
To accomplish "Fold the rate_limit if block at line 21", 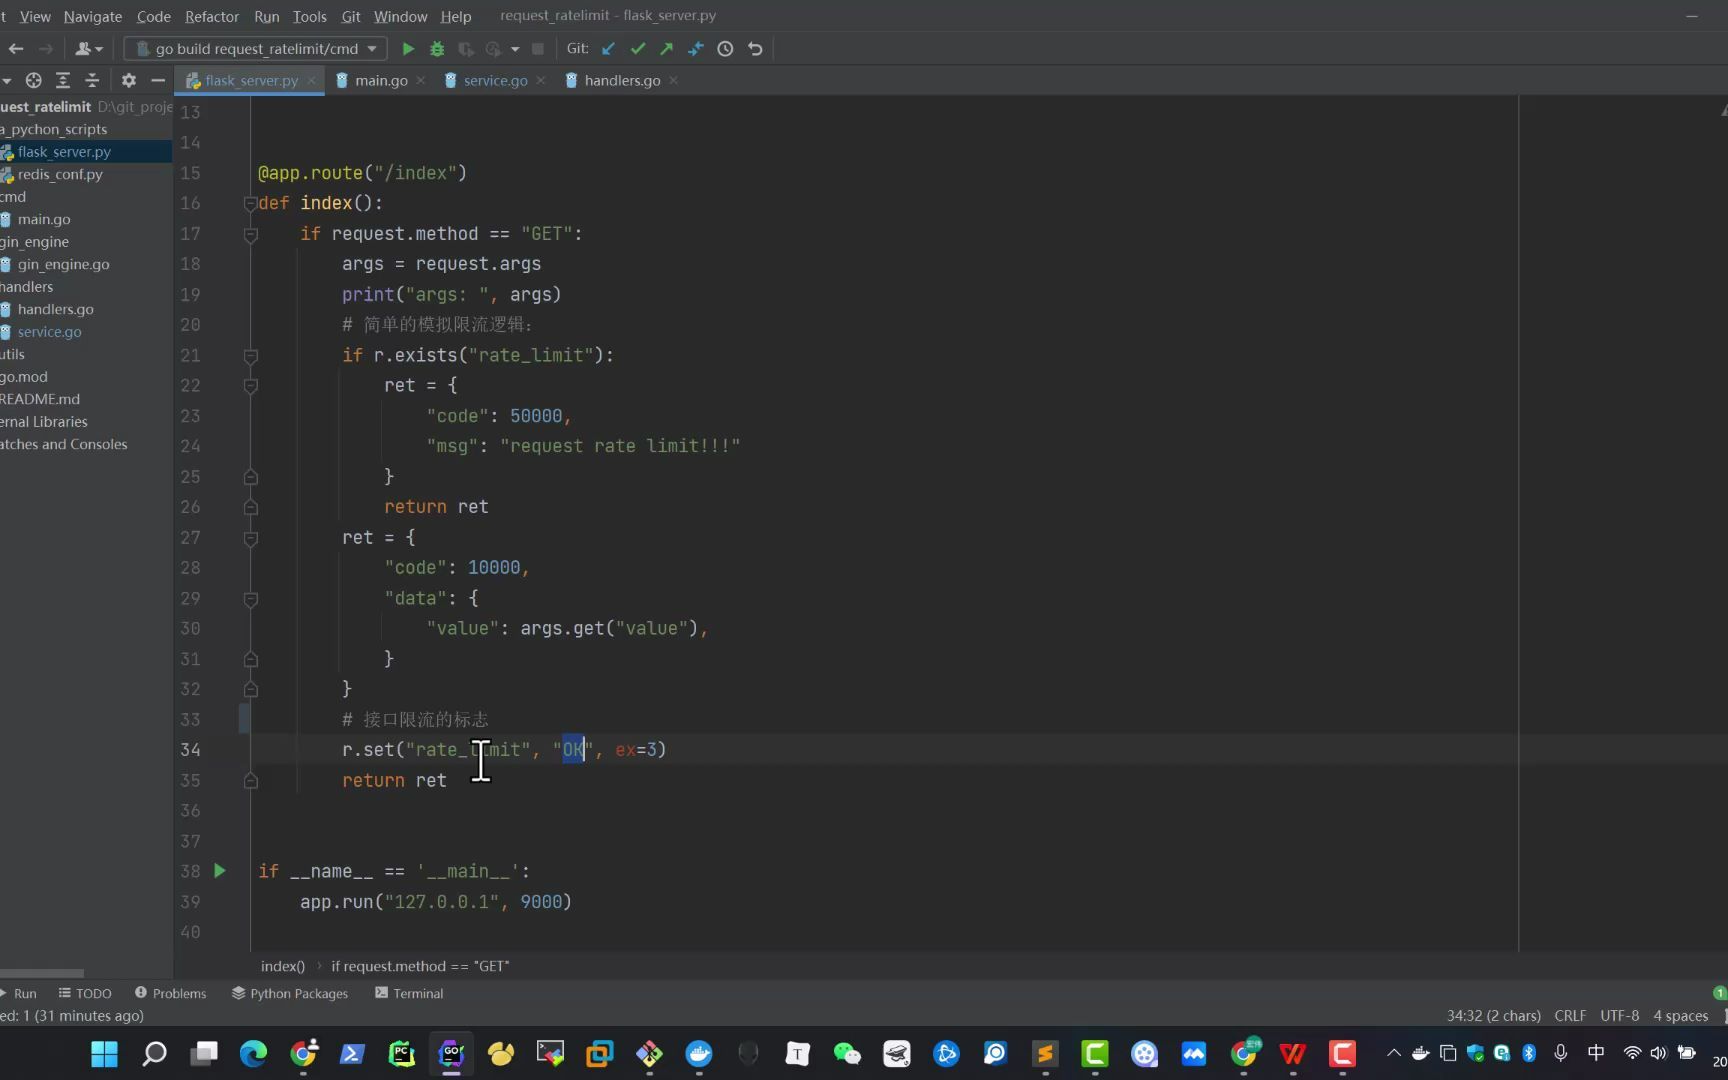I will point(251,356).
